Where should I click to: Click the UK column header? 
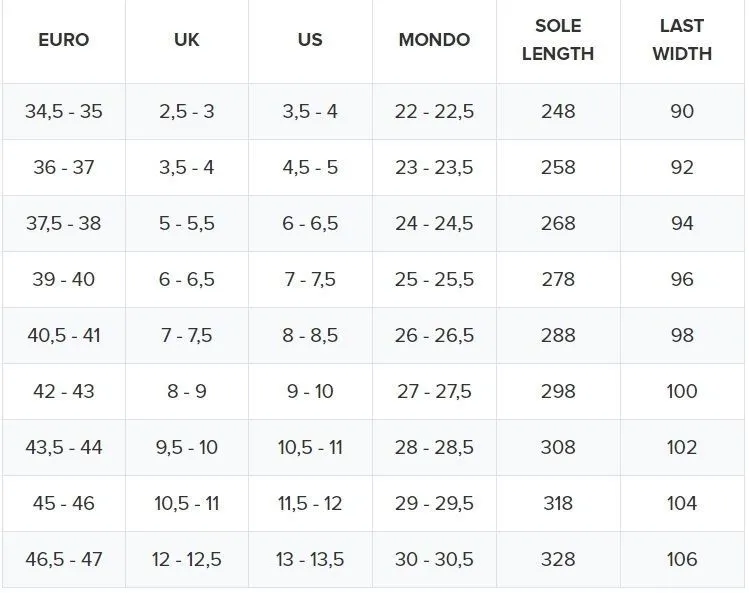coord(186,41)
